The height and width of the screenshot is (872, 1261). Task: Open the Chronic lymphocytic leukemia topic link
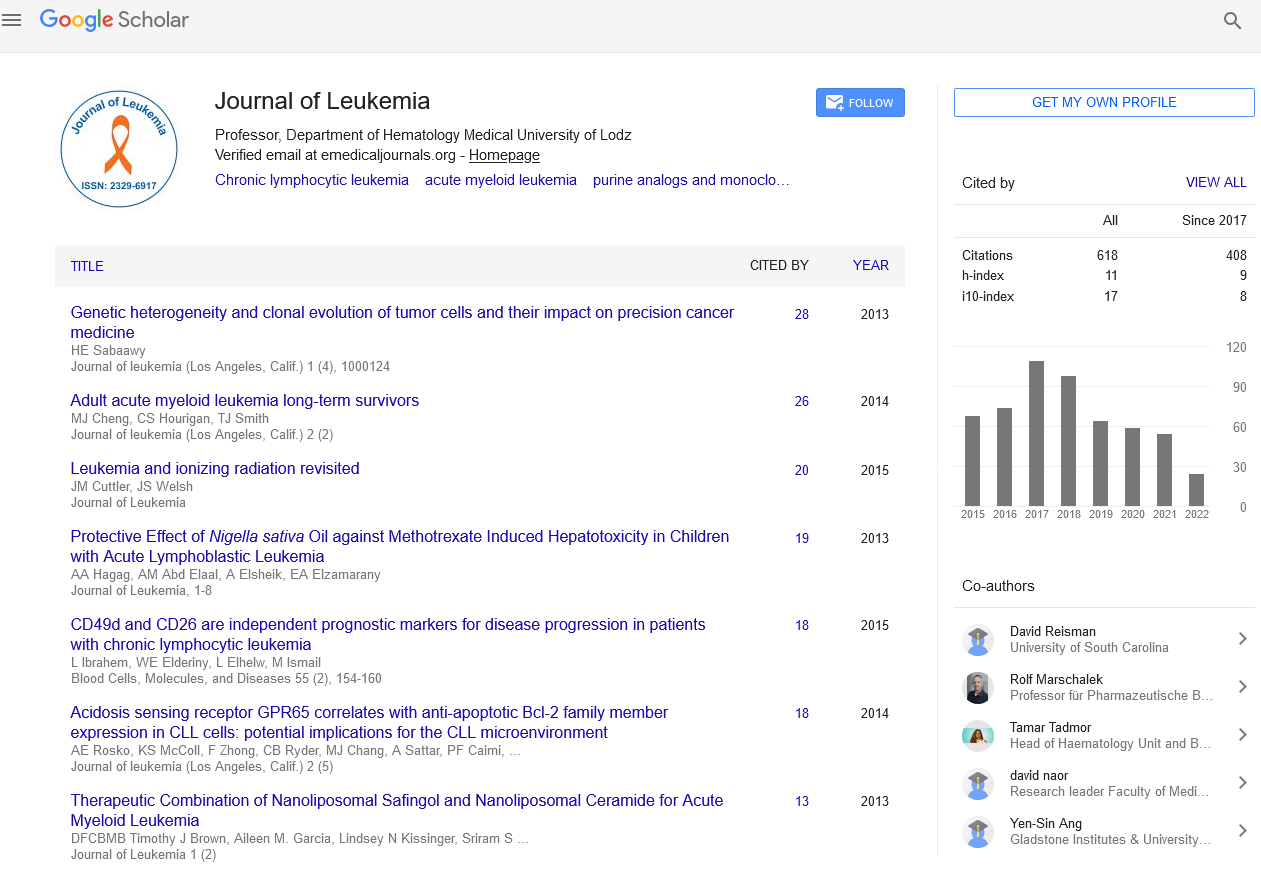312,180
